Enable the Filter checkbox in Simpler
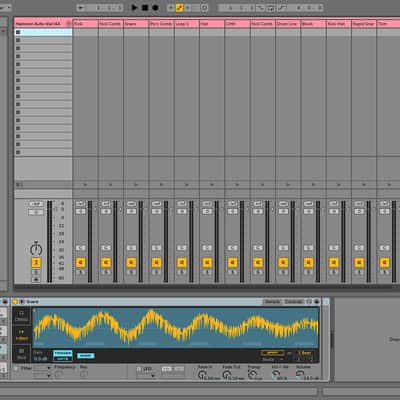The width and height of the screenshot is (400, 400). (x=16, y=368)
